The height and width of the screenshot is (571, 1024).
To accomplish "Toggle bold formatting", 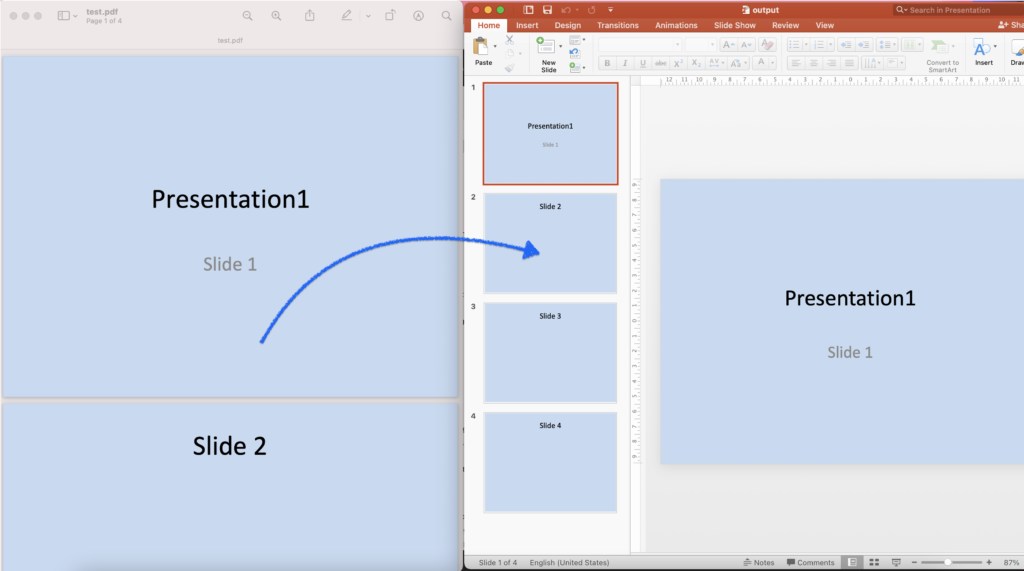I will tap(607, 63).
